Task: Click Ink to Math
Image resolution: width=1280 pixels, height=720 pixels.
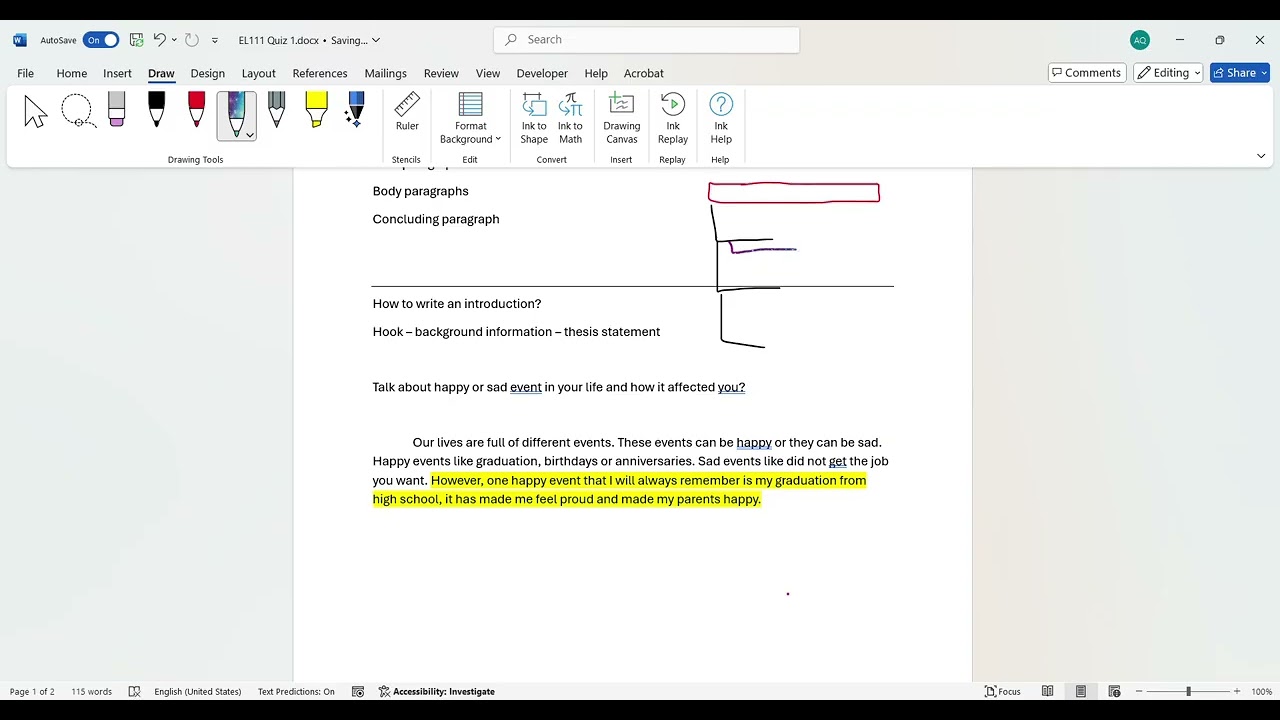Action: (570, 119)
